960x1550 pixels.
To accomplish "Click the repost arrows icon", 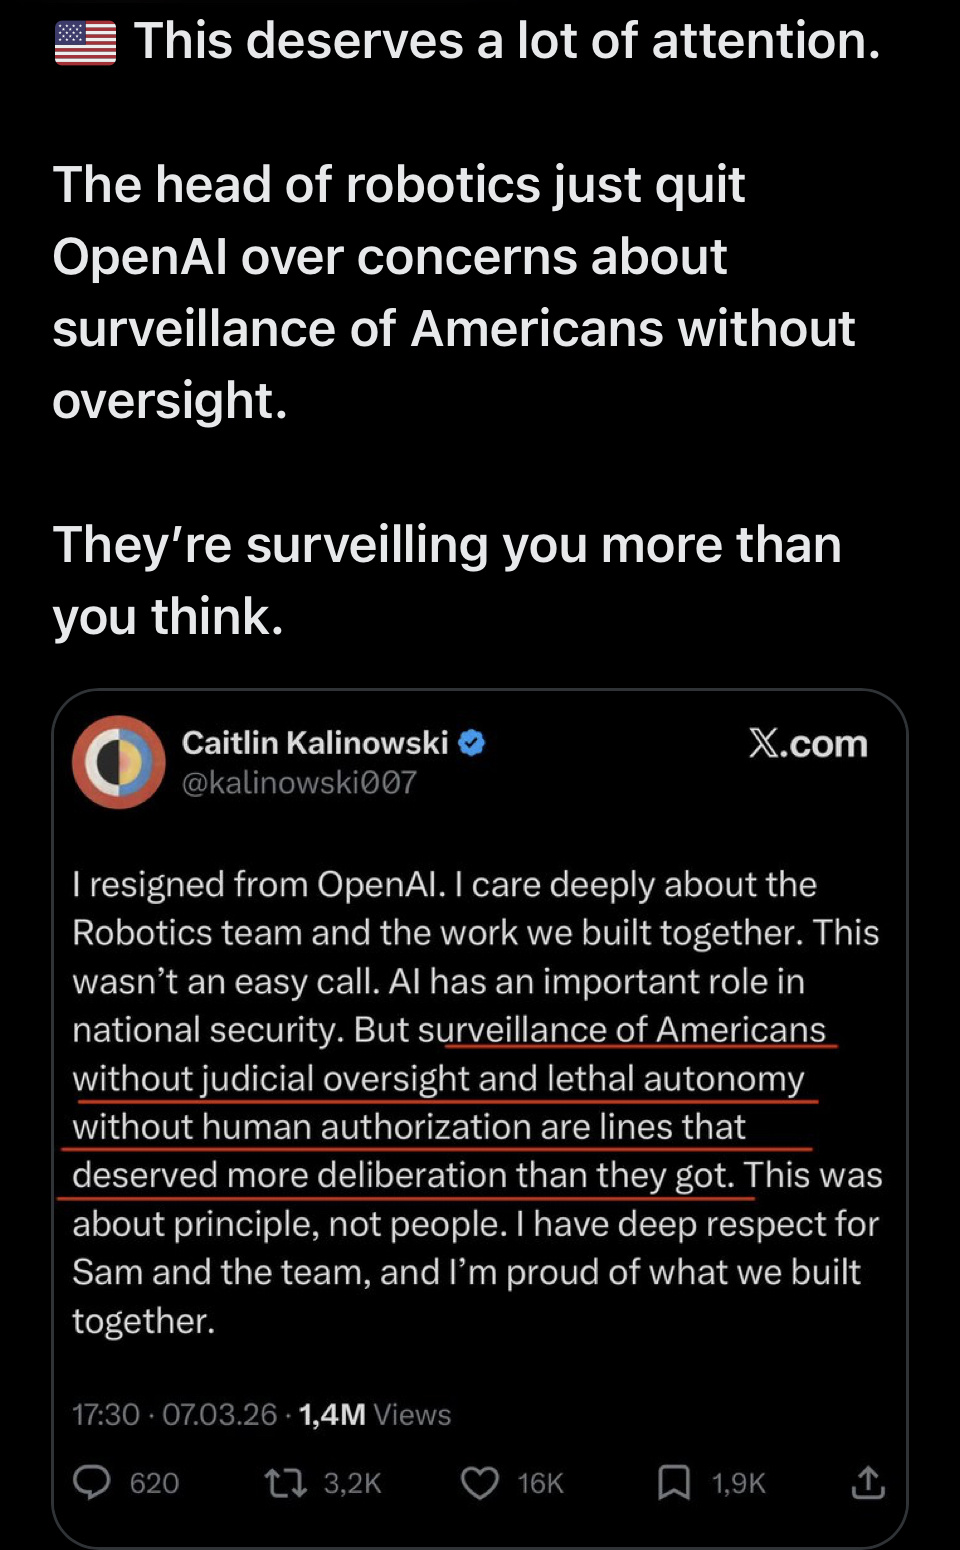I will 285,1482.
